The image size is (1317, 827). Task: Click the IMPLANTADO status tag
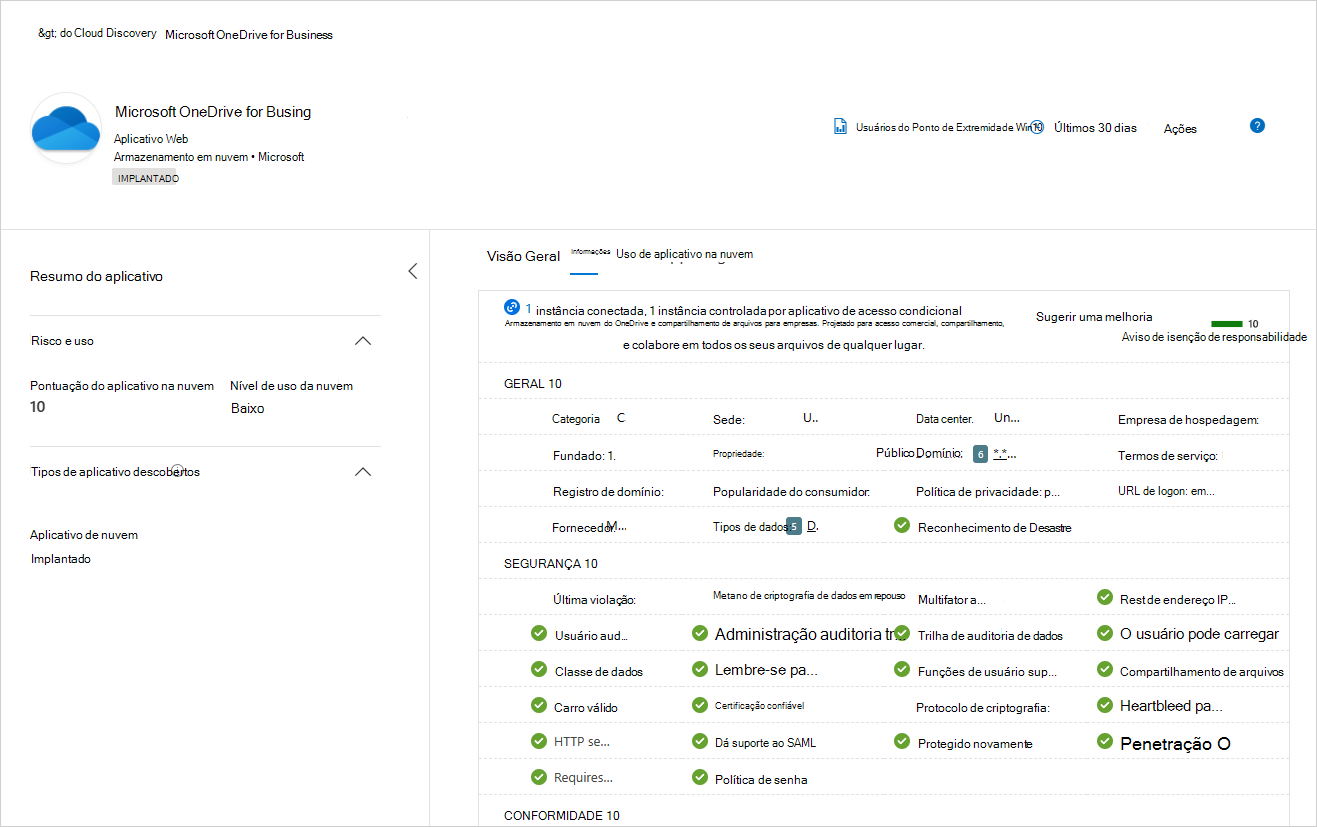pyautogui.click(x=145, y=178)
